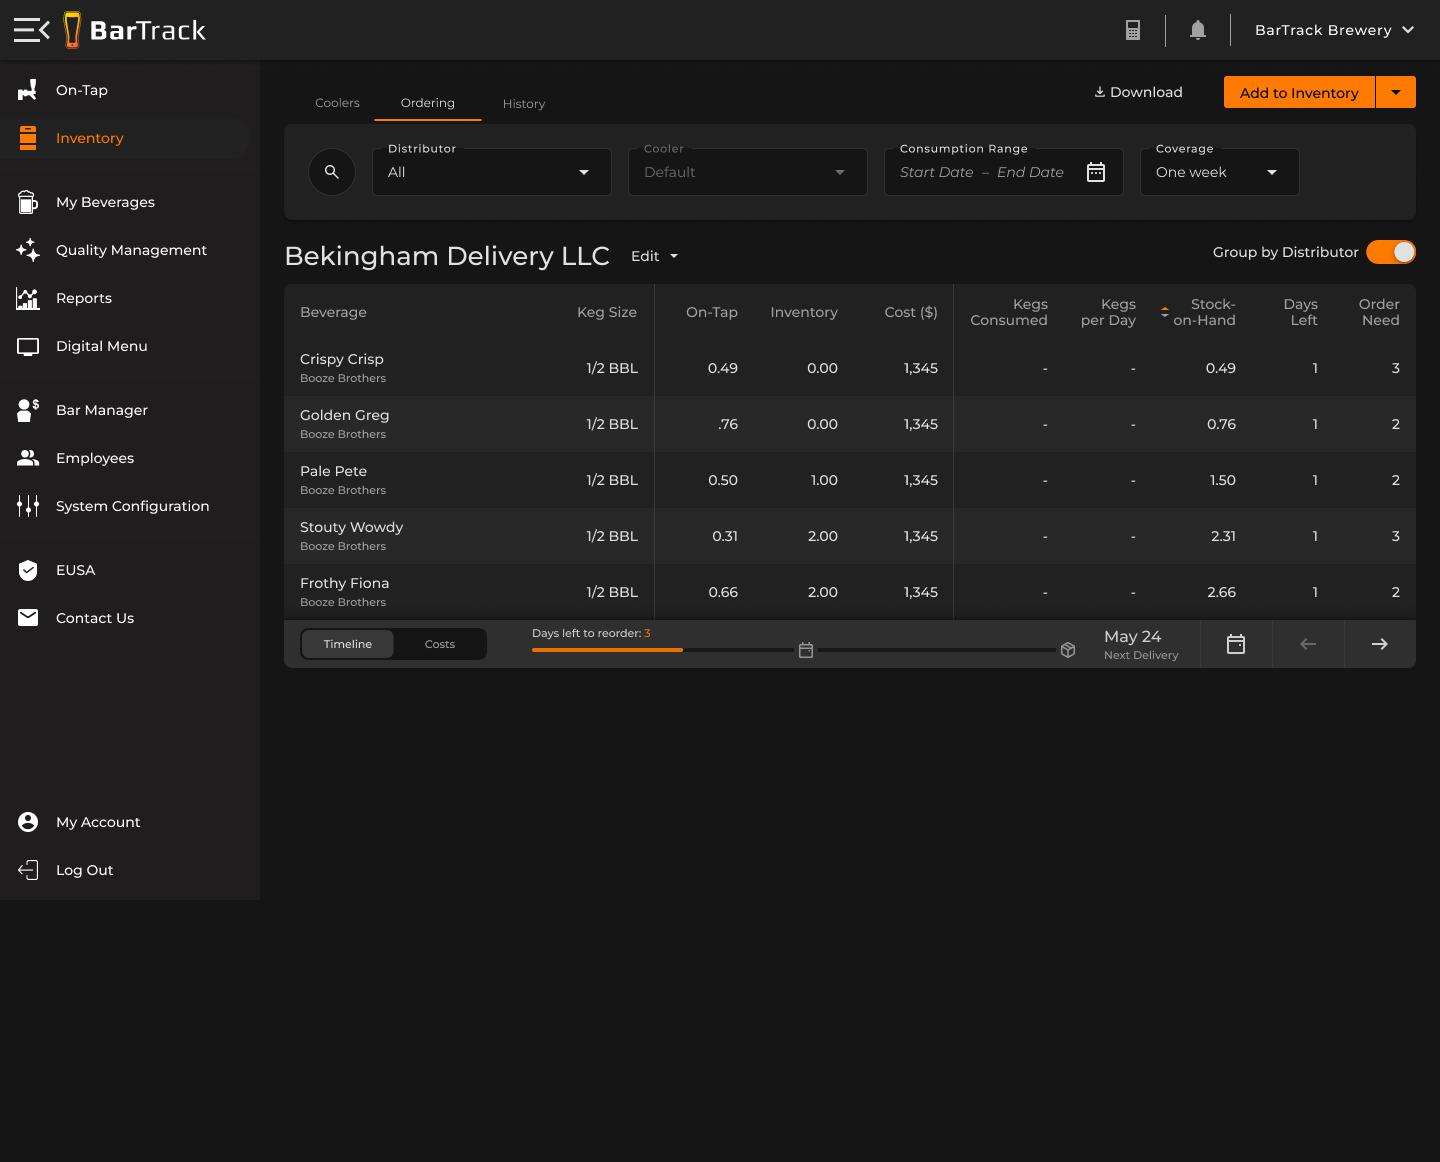The height and width of the screenshot is (1162, 1440).
Task: Click the Add to Inventory button
Action: (x=1299, y=92)
